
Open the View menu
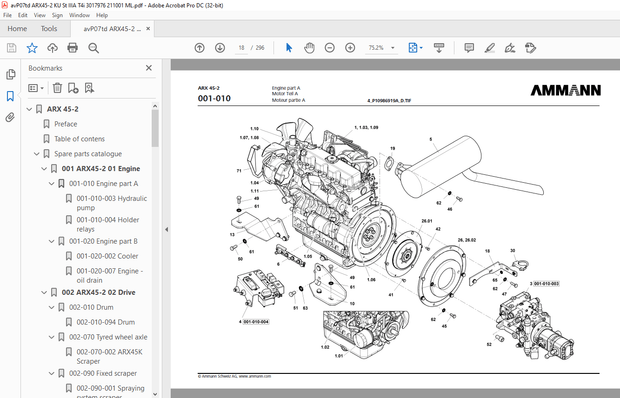[40, 15]
